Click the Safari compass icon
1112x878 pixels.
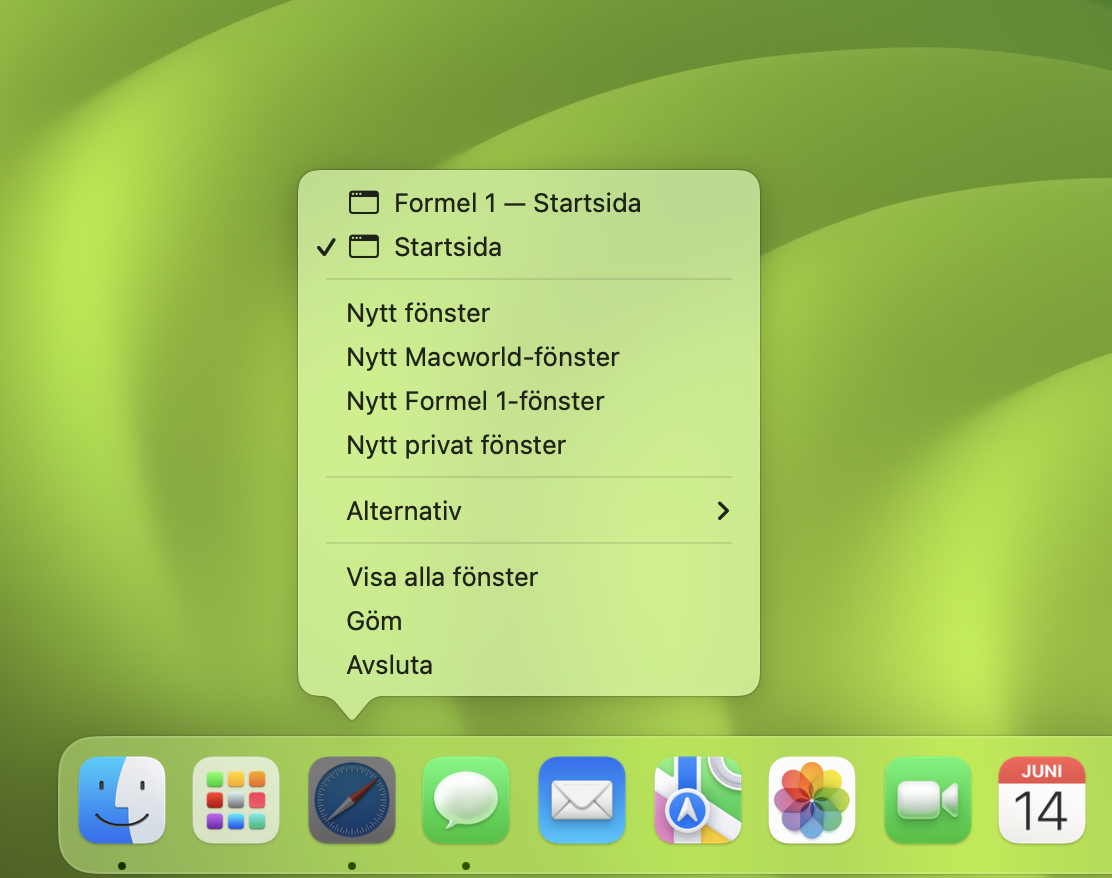point(352,800)
